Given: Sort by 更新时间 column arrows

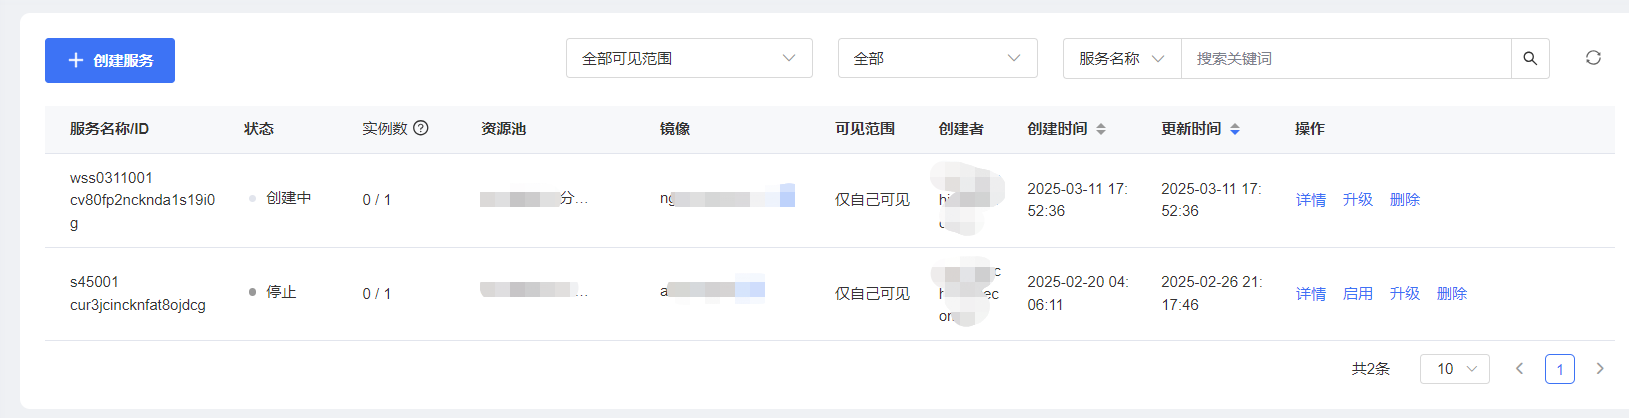Looking at the screenshot, I should (x=1235, y=129).
